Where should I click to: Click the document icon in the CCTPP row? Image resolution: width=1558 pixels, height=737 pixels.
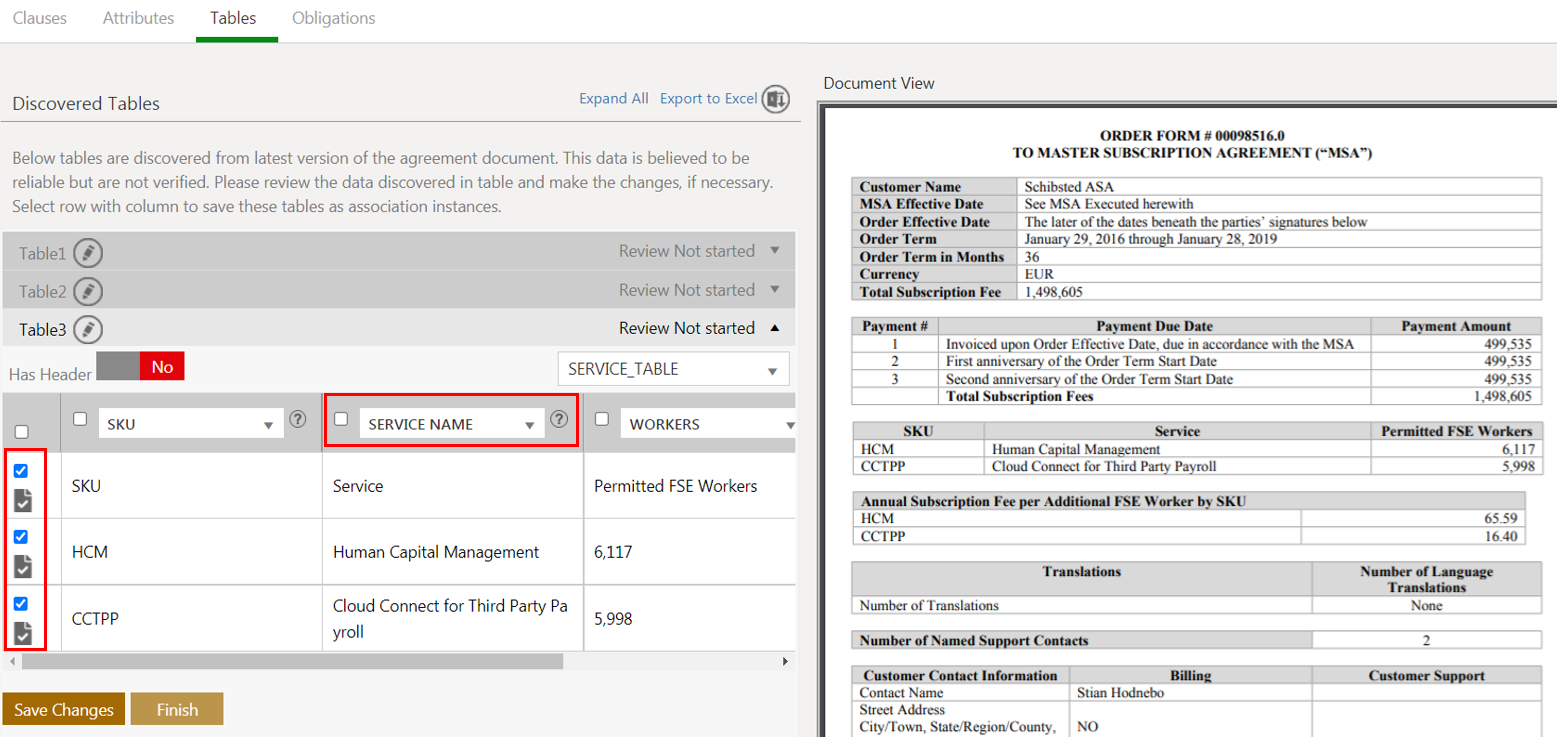pyautogui.click(x=23, y=632)
